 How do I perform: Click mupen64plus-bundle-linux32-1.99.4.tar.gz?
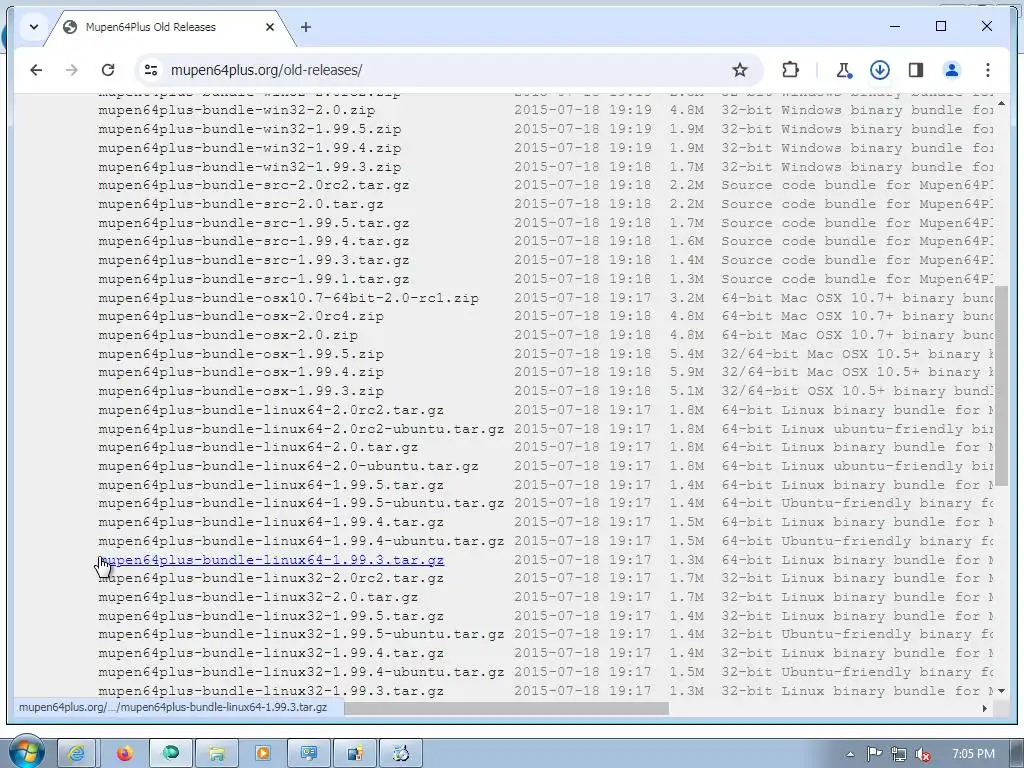pyautogui.click(x=271, y=653)
